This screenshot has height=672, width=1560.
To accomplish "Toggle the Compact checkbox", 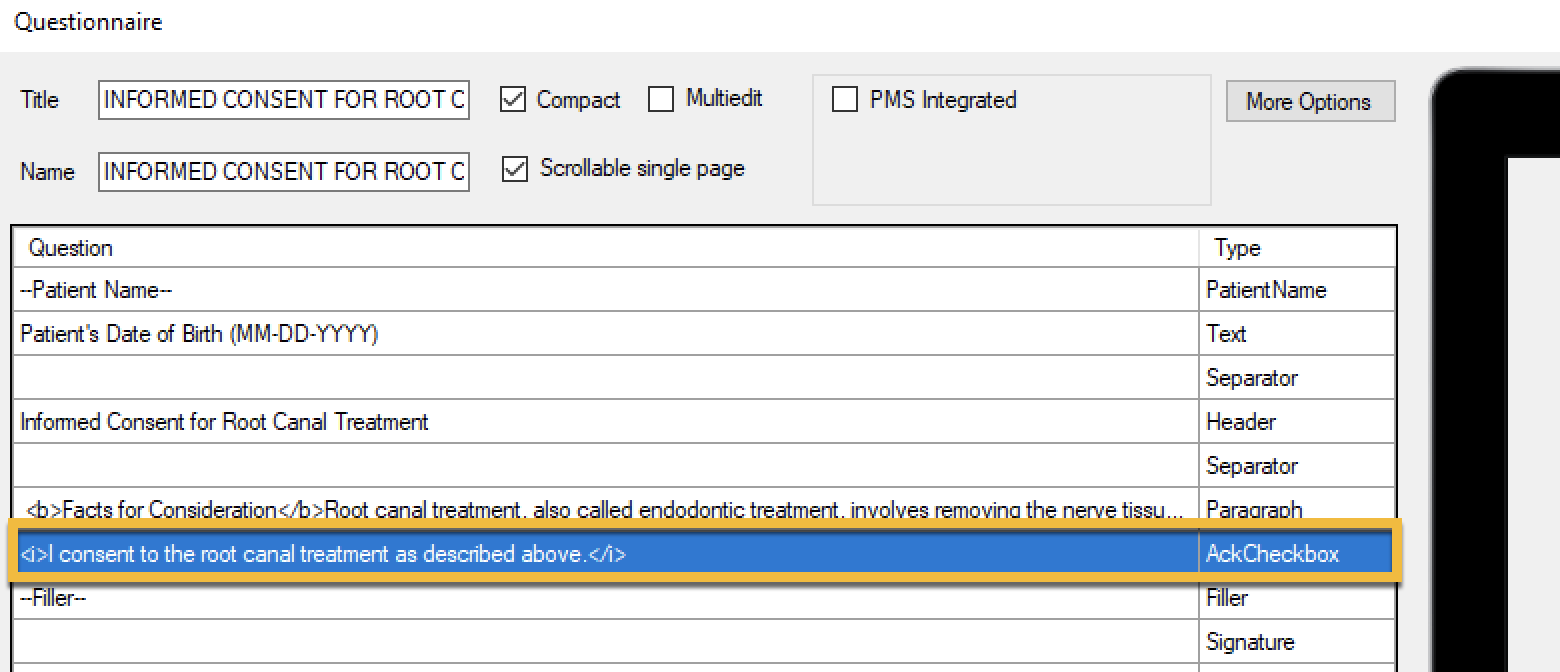I will pyautogui.click(x=513, y=100).
